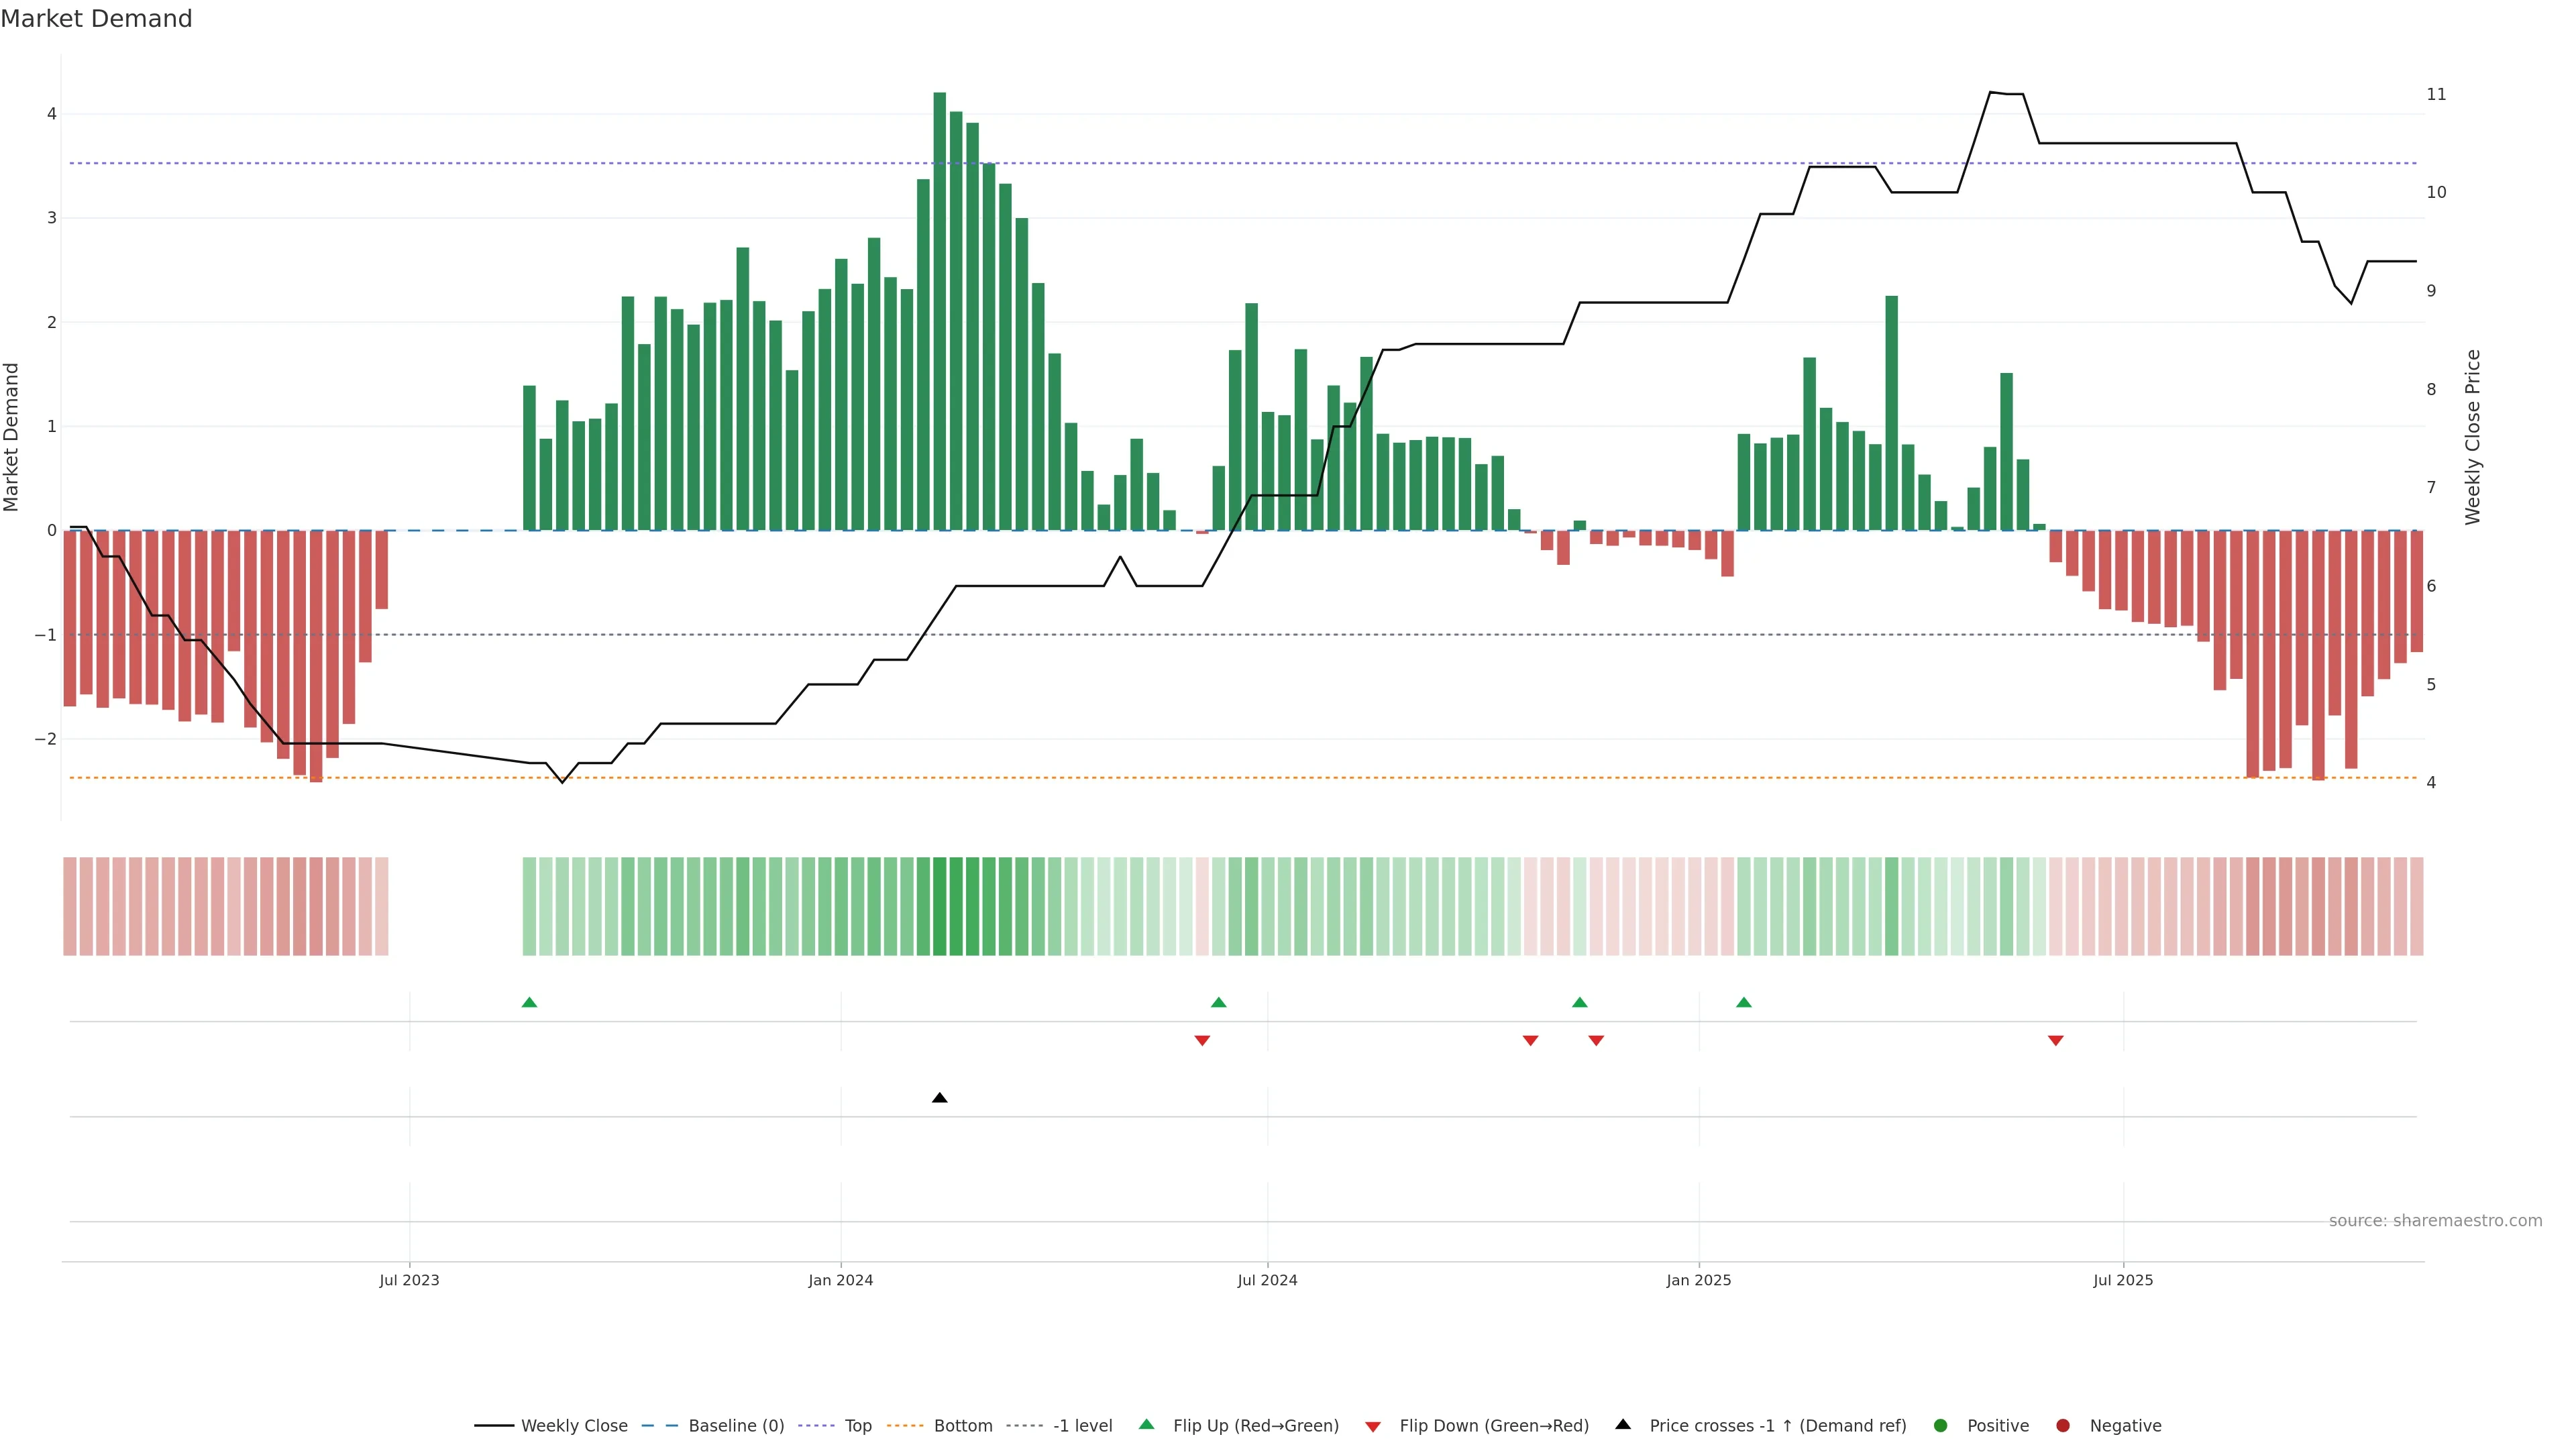Click the Positive green legend dot
The height and width of the screenshot is (1449, 2576).
(1940, 1426)
